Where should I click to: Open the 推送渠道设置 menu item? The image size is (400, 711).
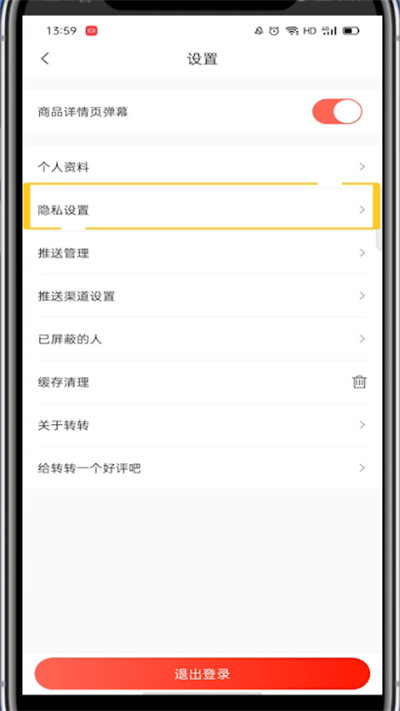click(202, 296)
